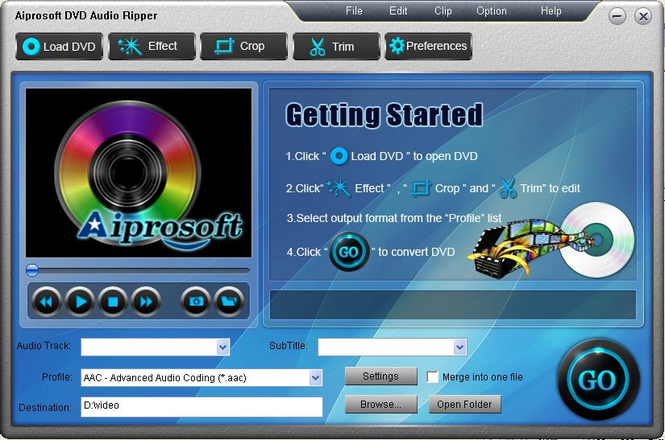Click the Open Folder button
This screenshot has width=665, height=440.
point(464,404)
